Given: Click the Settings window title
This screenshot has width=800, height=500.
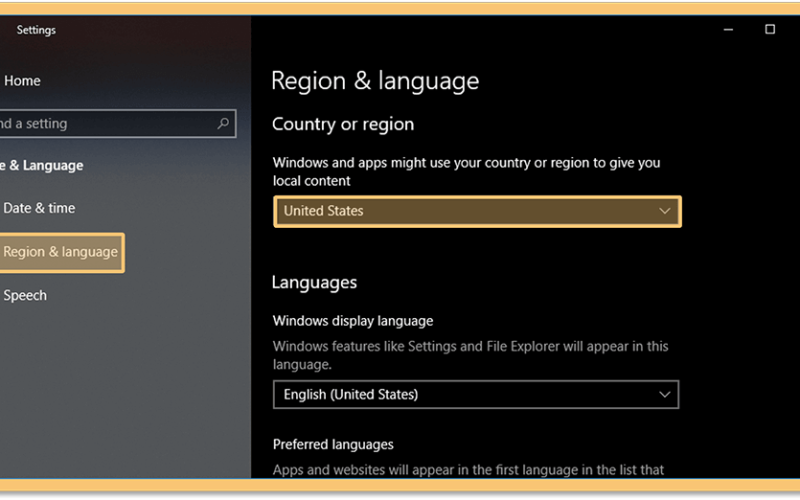Looking at the screenshot, I should pos(36,30).
